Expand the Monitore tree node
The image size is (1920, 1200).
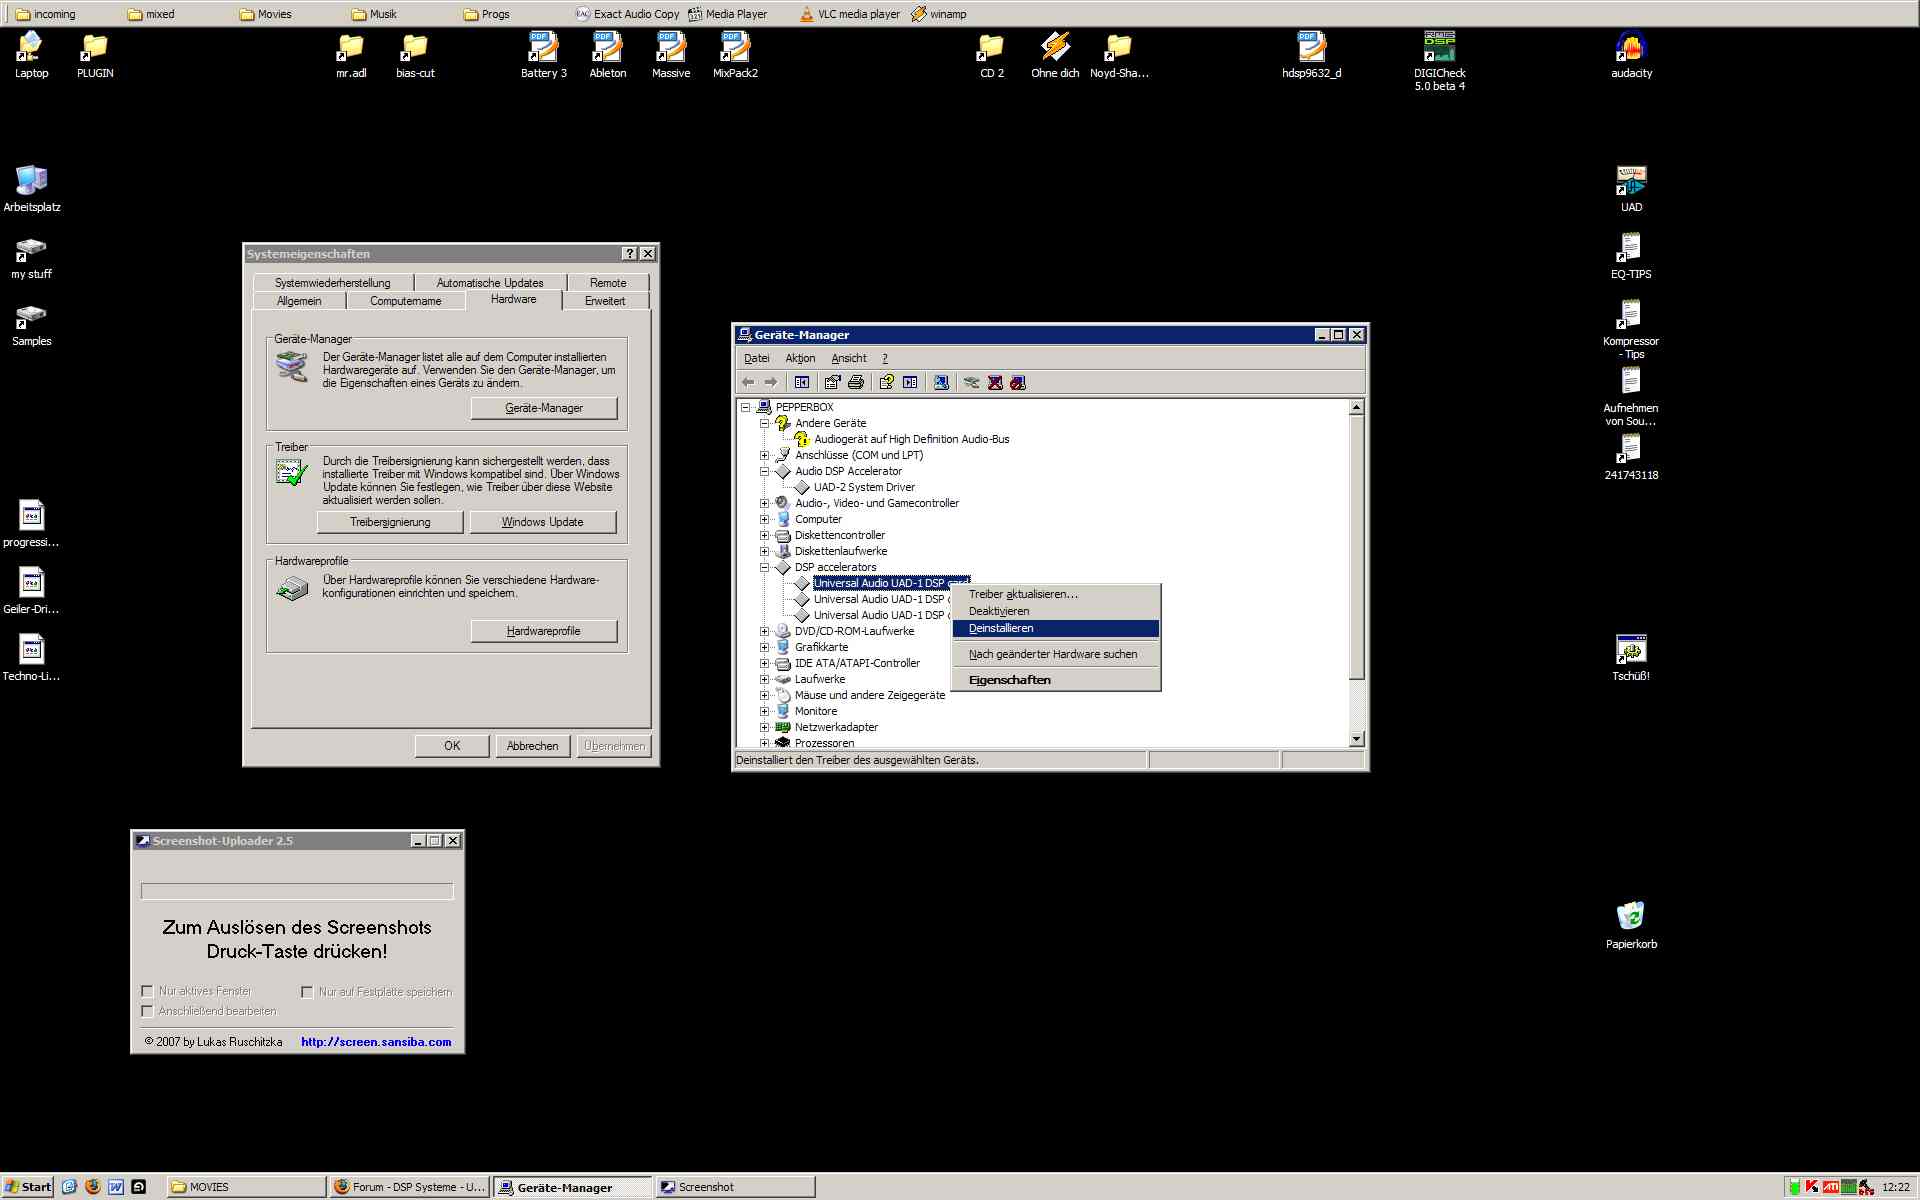764,711
